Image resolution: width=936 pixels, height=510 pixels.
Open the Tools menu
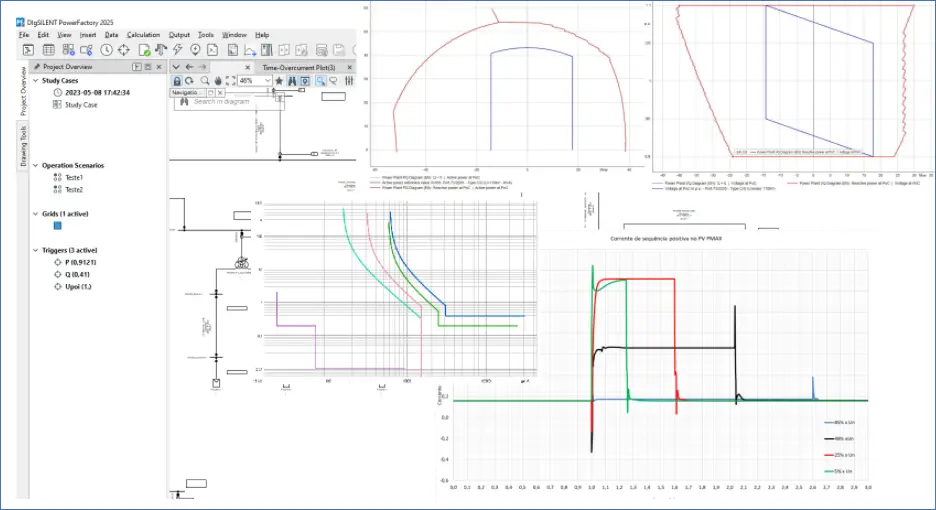pyautogui.click(x=205, y=35)
